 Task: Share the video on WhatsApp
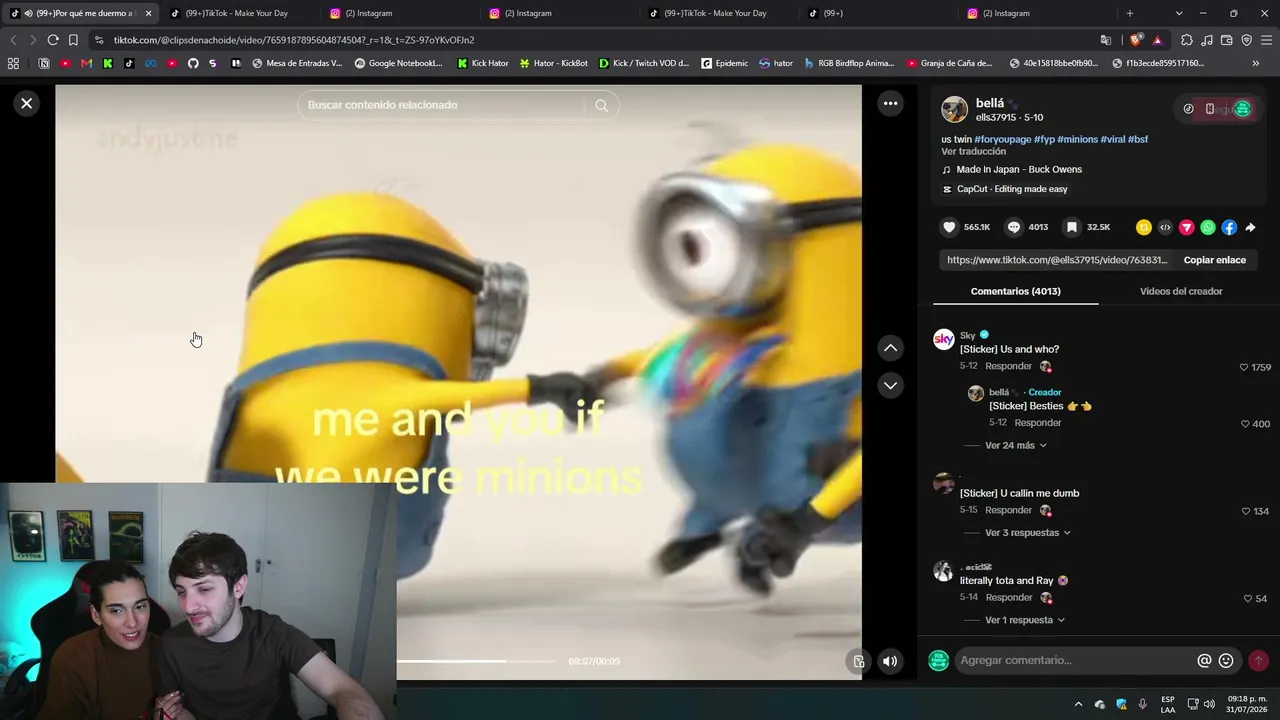point(1208,227)
